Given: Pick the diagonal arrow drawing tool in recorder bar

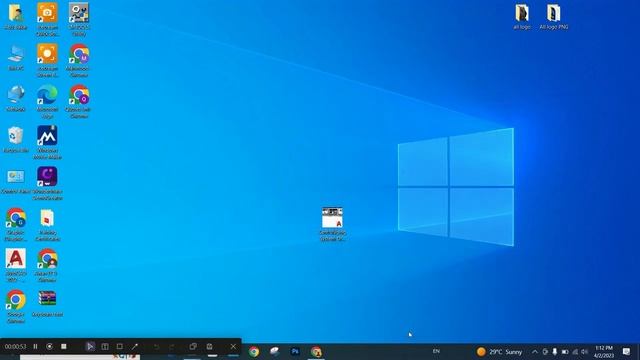Looking at the screenshot, I should pyautogui.click(x=135, y=347).
